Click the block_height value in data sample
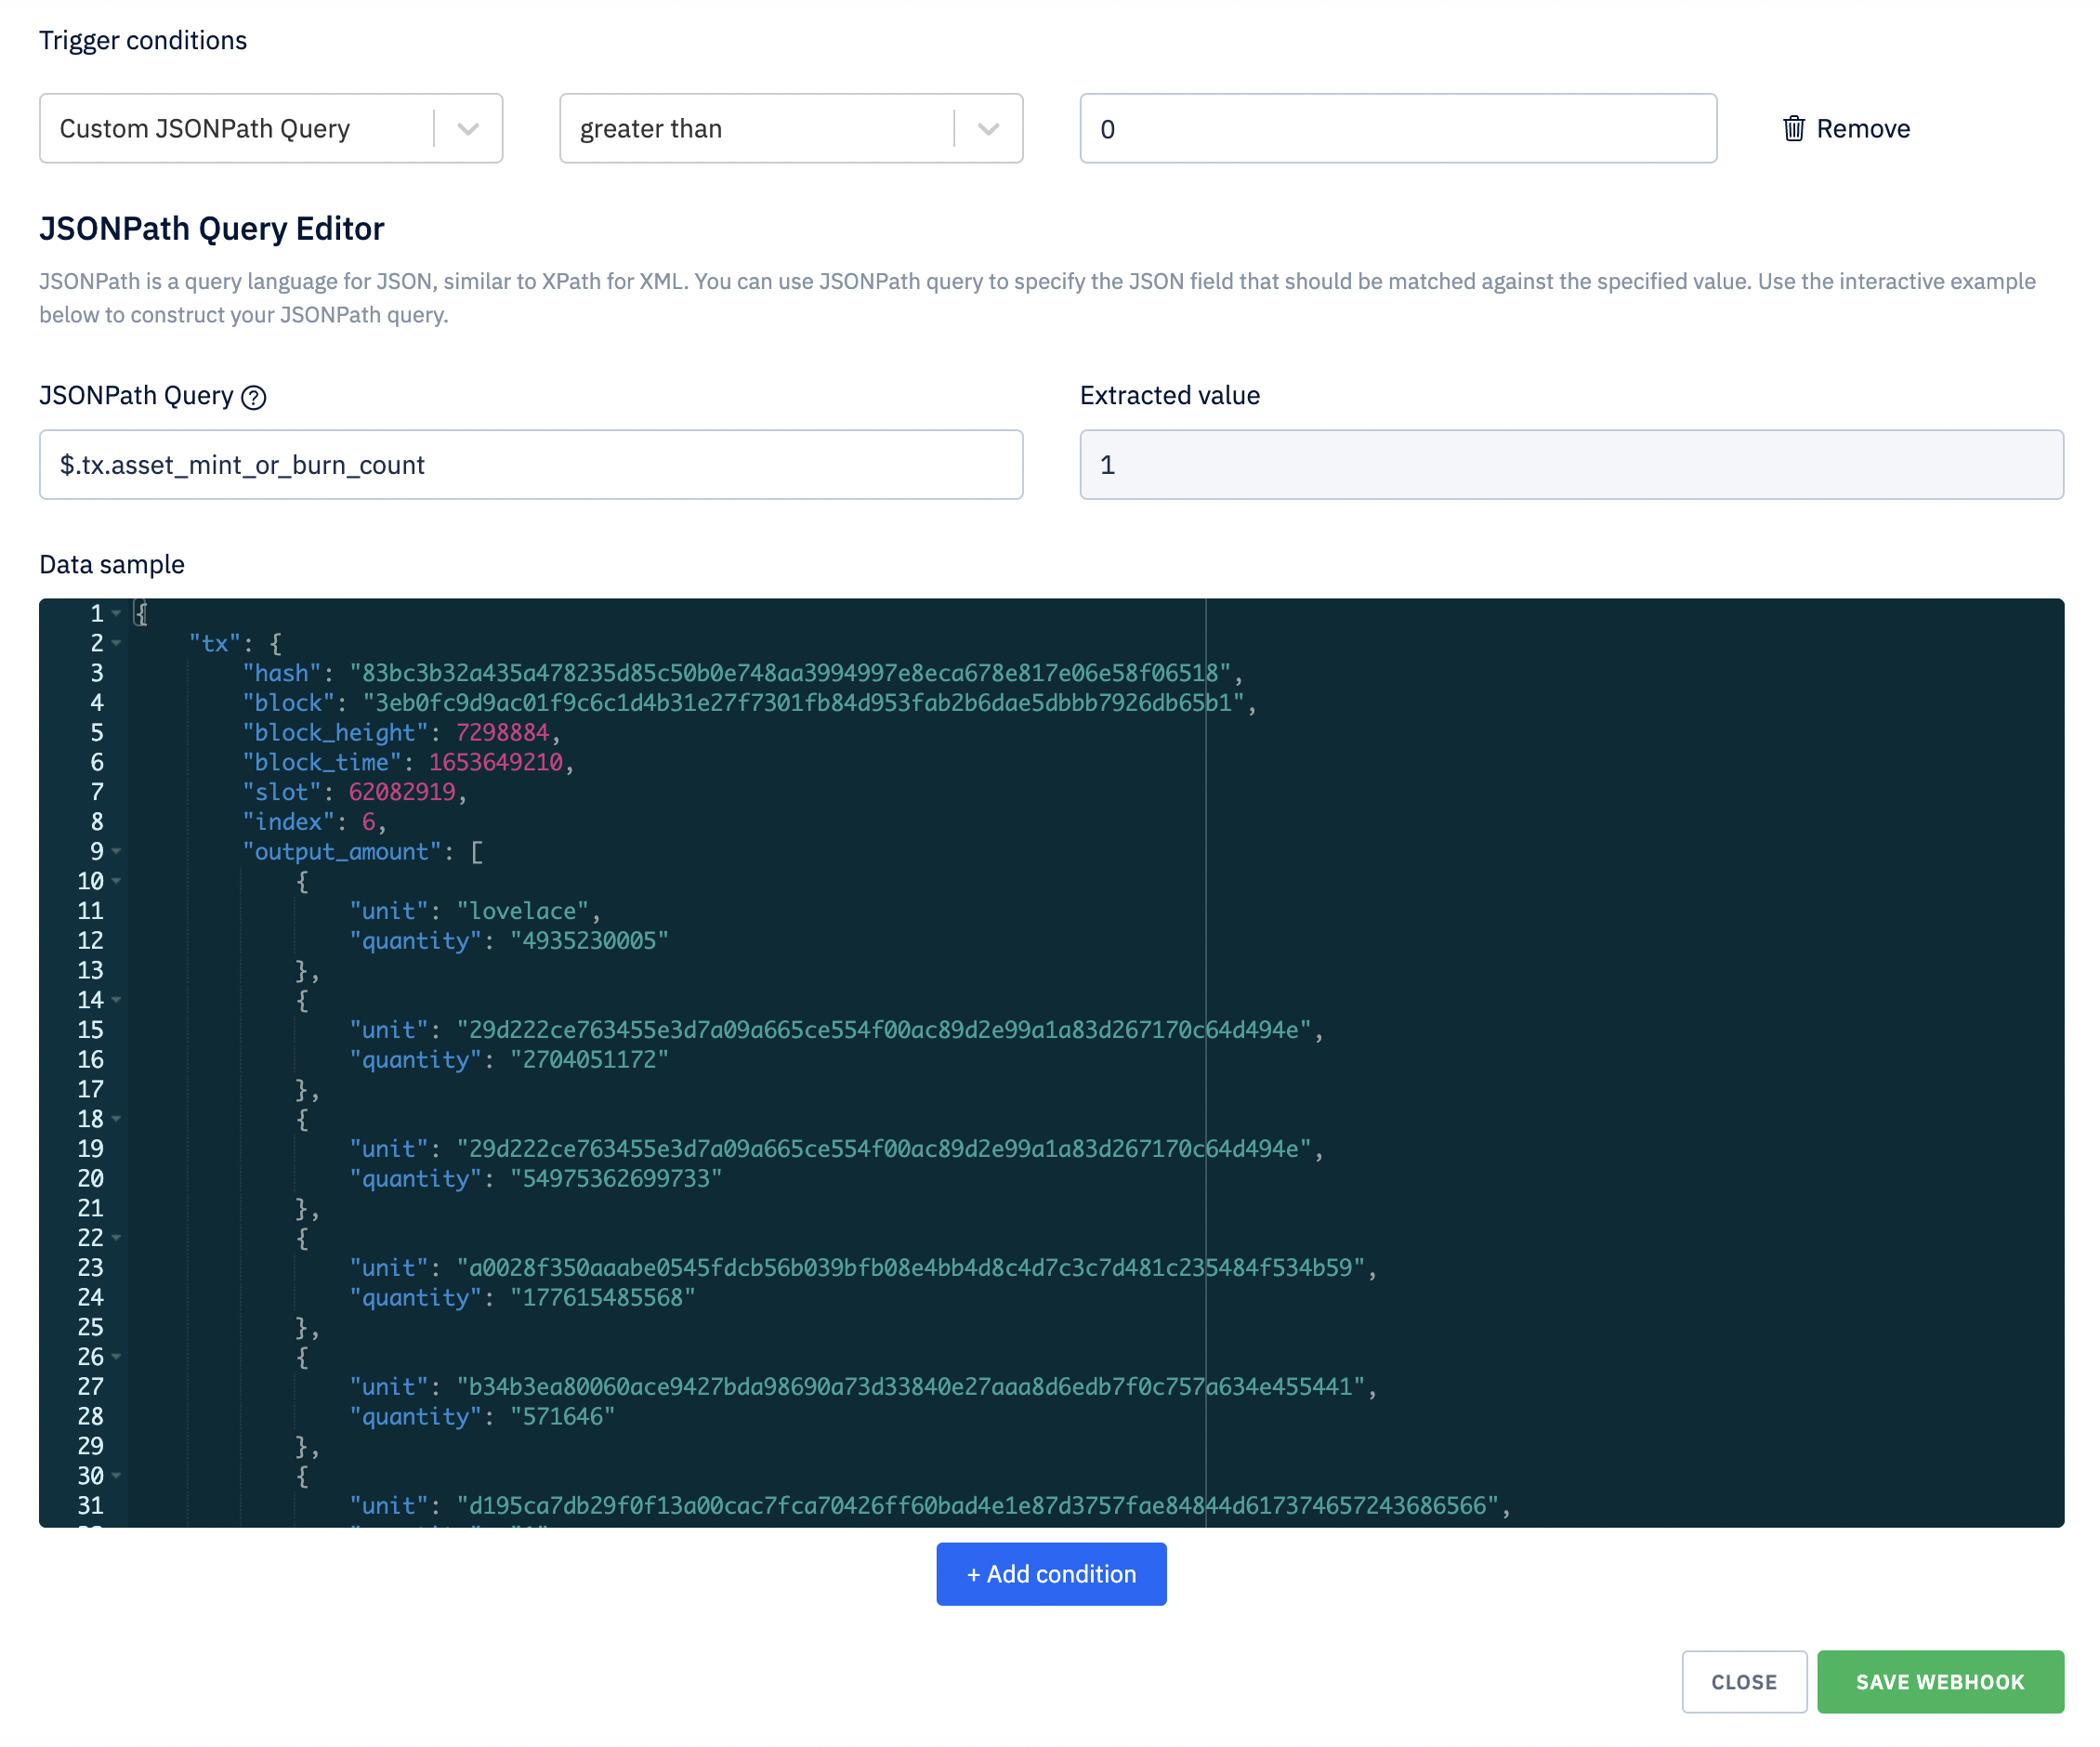Viewport: 2100px width, 1747px height. 502,733
